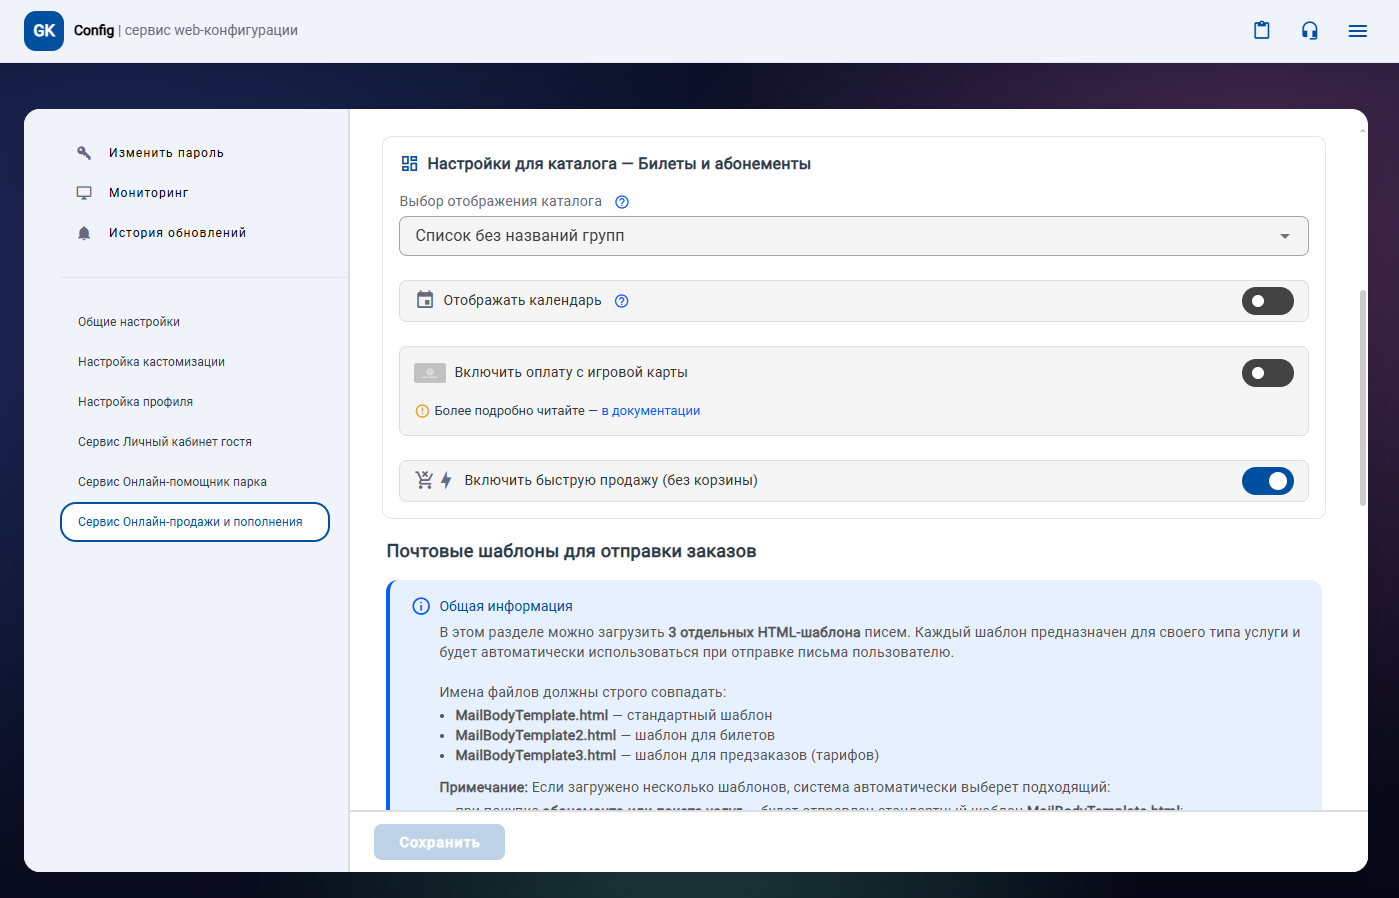Viewport: 1399px width, 898px height.
Task: Go to Настройка кастомизации
Action: (x=151, y=362)
